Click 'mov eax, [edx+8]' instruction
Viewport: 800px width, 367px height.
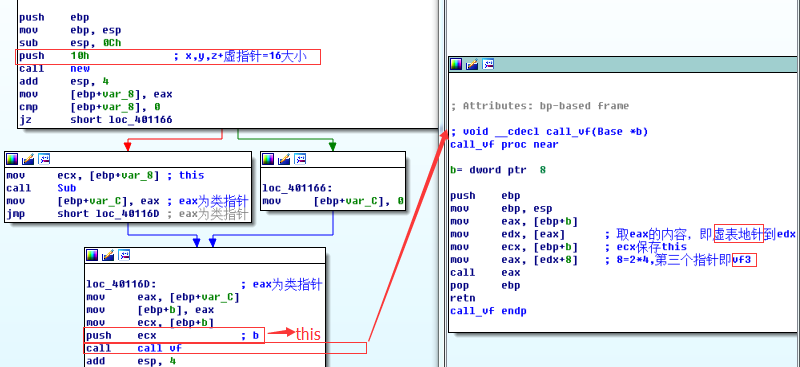click(x=514, y=260)
